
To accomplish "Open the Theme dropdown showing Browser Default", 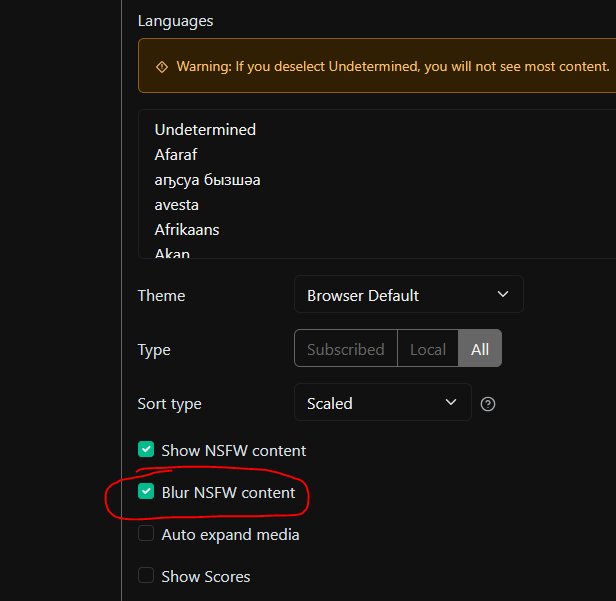I will point(408,295).
